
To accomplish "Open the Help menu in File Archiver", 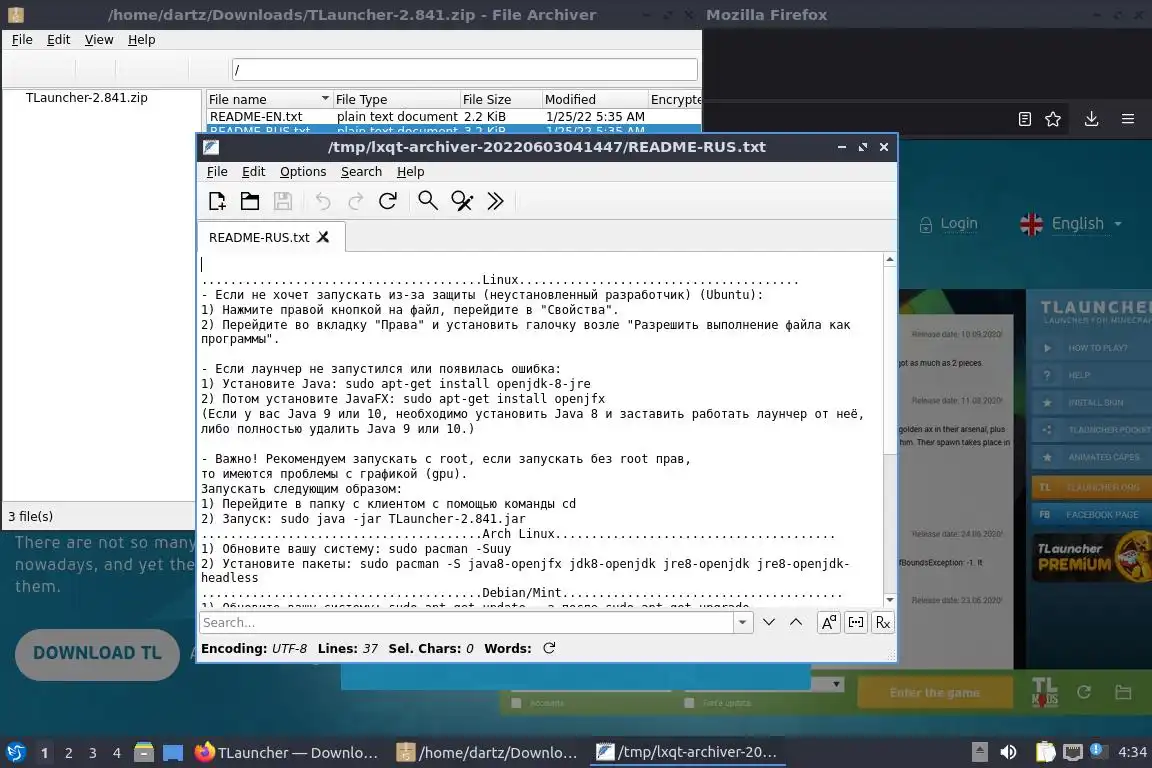I will pos(142,40).
